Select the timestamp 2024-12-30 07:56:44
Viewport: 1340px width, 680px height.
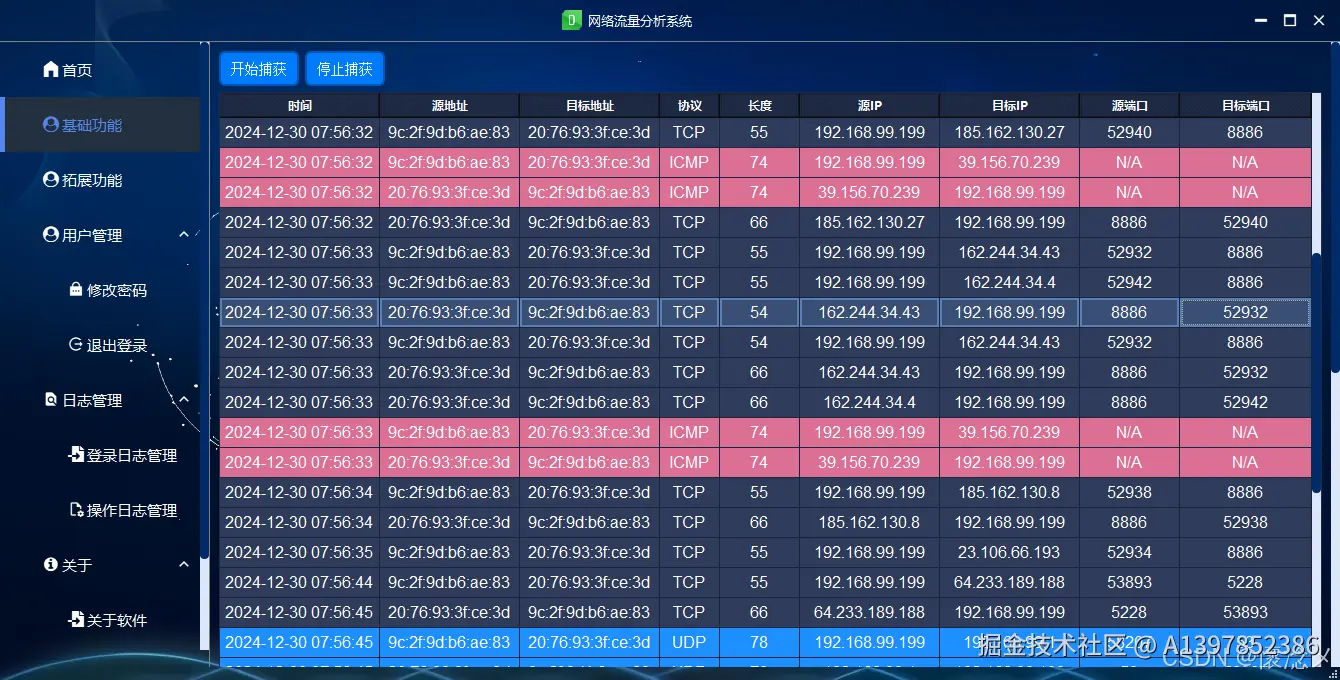pyautogui.click(x=299, y=582)
